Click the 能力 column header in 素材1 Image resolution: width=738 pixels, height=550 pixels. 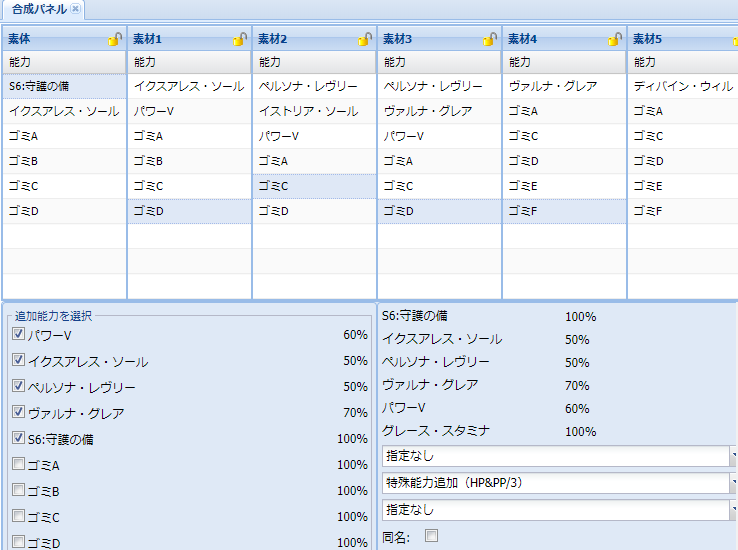[x=189, y=62]
